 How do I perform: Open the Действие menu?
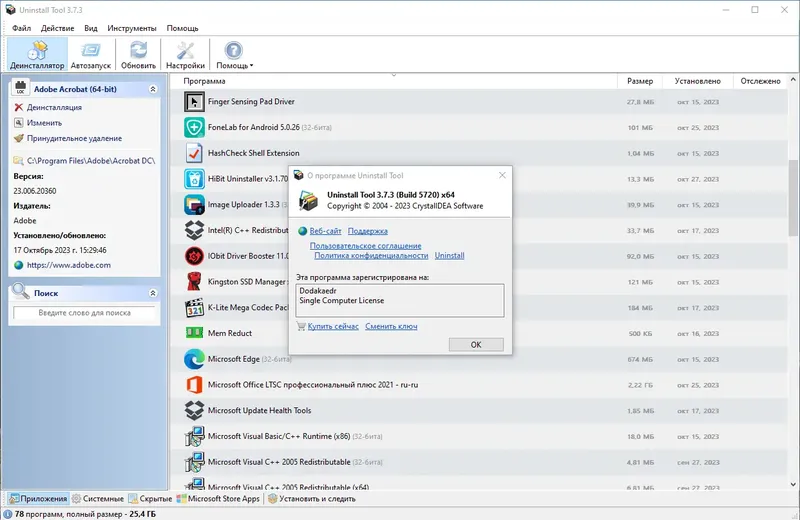57,28
